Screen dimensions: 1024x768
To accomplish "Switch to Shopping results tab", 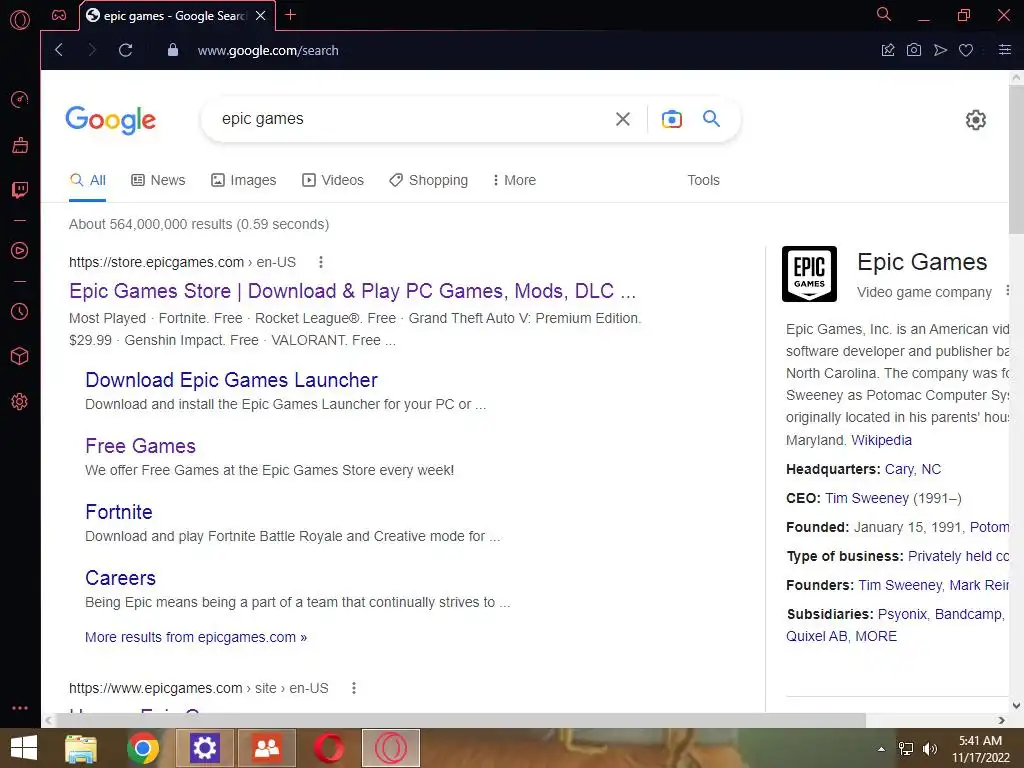I will (428, 180).
